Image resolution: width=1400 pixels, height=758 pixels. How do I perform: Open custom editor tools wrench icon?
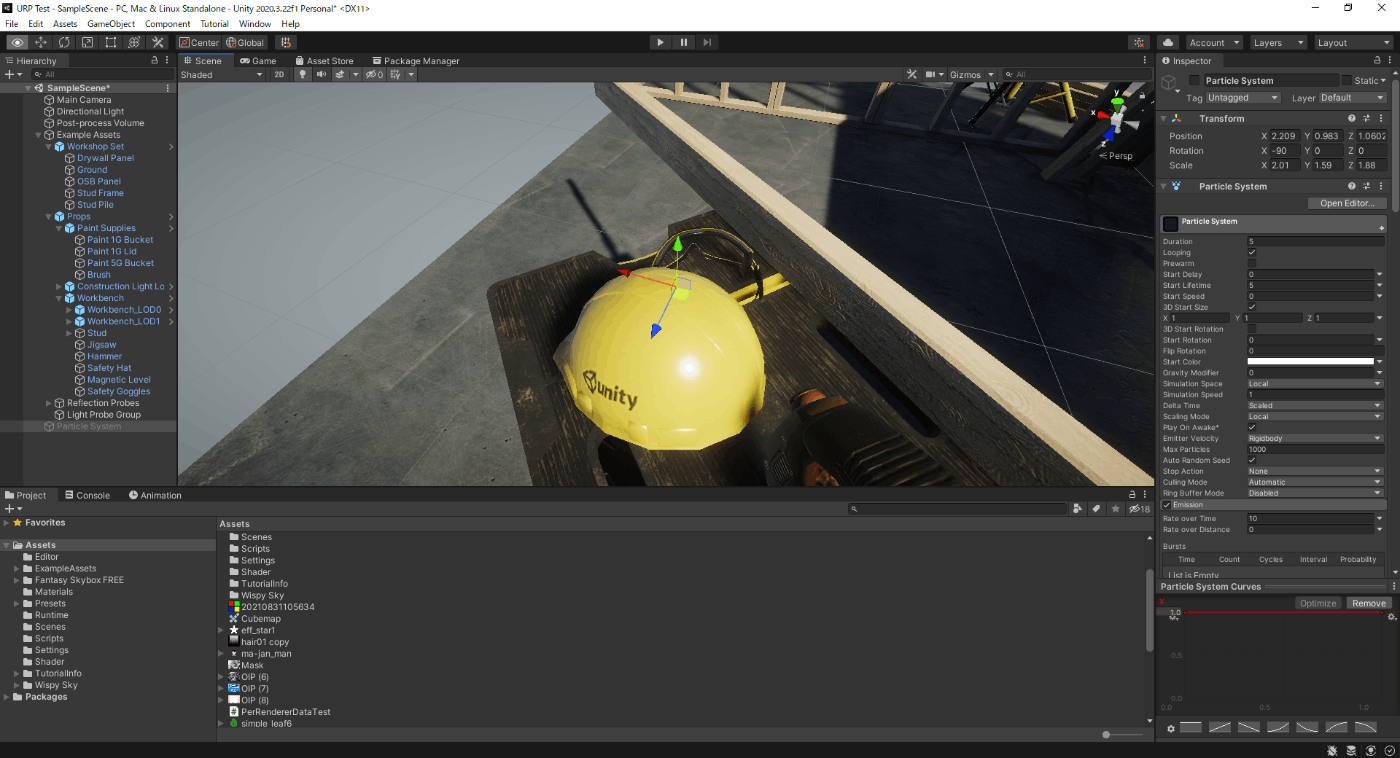tap(157, 42)
